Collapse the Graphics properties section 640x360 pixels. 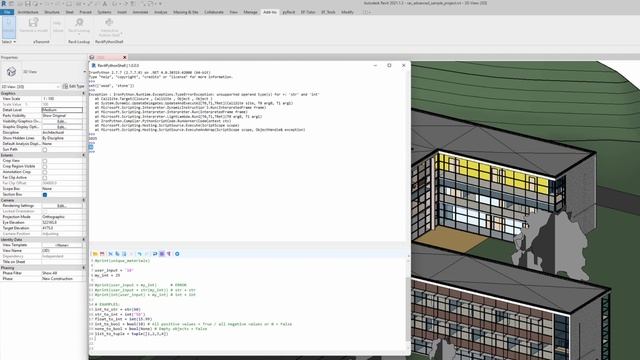[x=84, y=93]
